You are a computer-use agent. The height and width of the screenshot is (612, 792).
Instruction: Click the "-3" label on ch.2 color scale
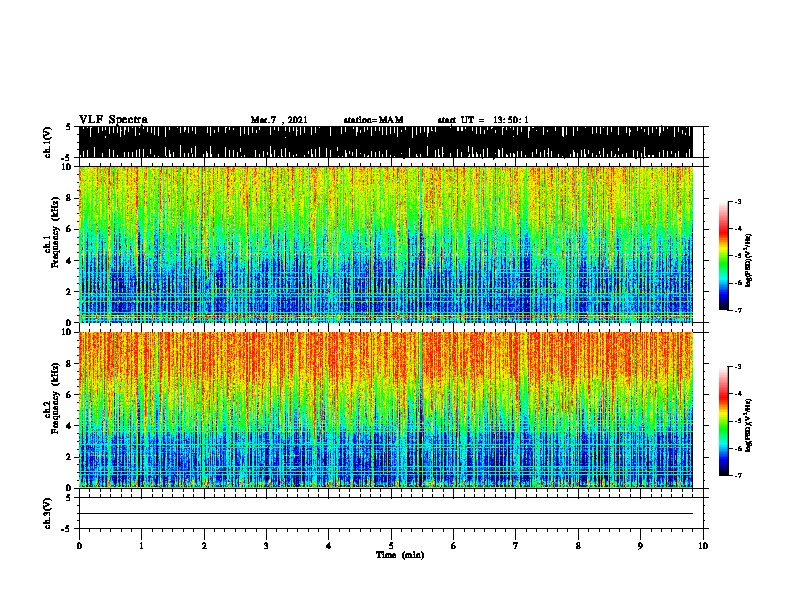(738, 367)
